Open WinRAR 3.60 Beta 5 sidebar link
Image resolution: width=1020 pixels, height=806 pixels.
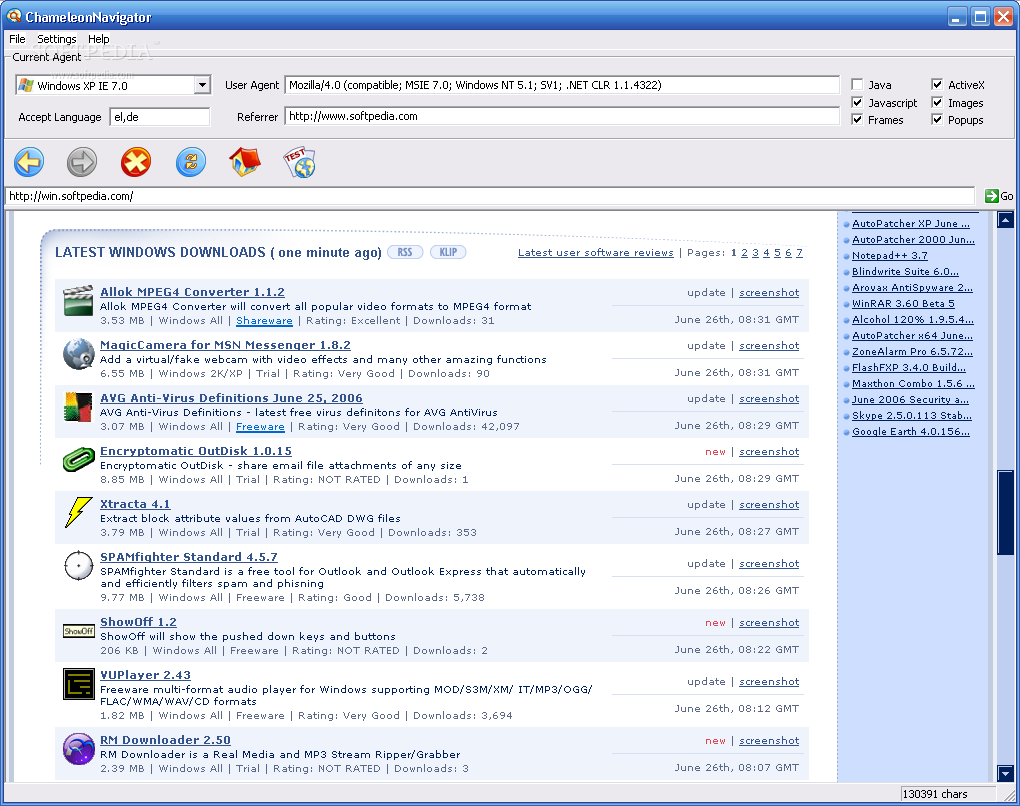pos(904,304)
